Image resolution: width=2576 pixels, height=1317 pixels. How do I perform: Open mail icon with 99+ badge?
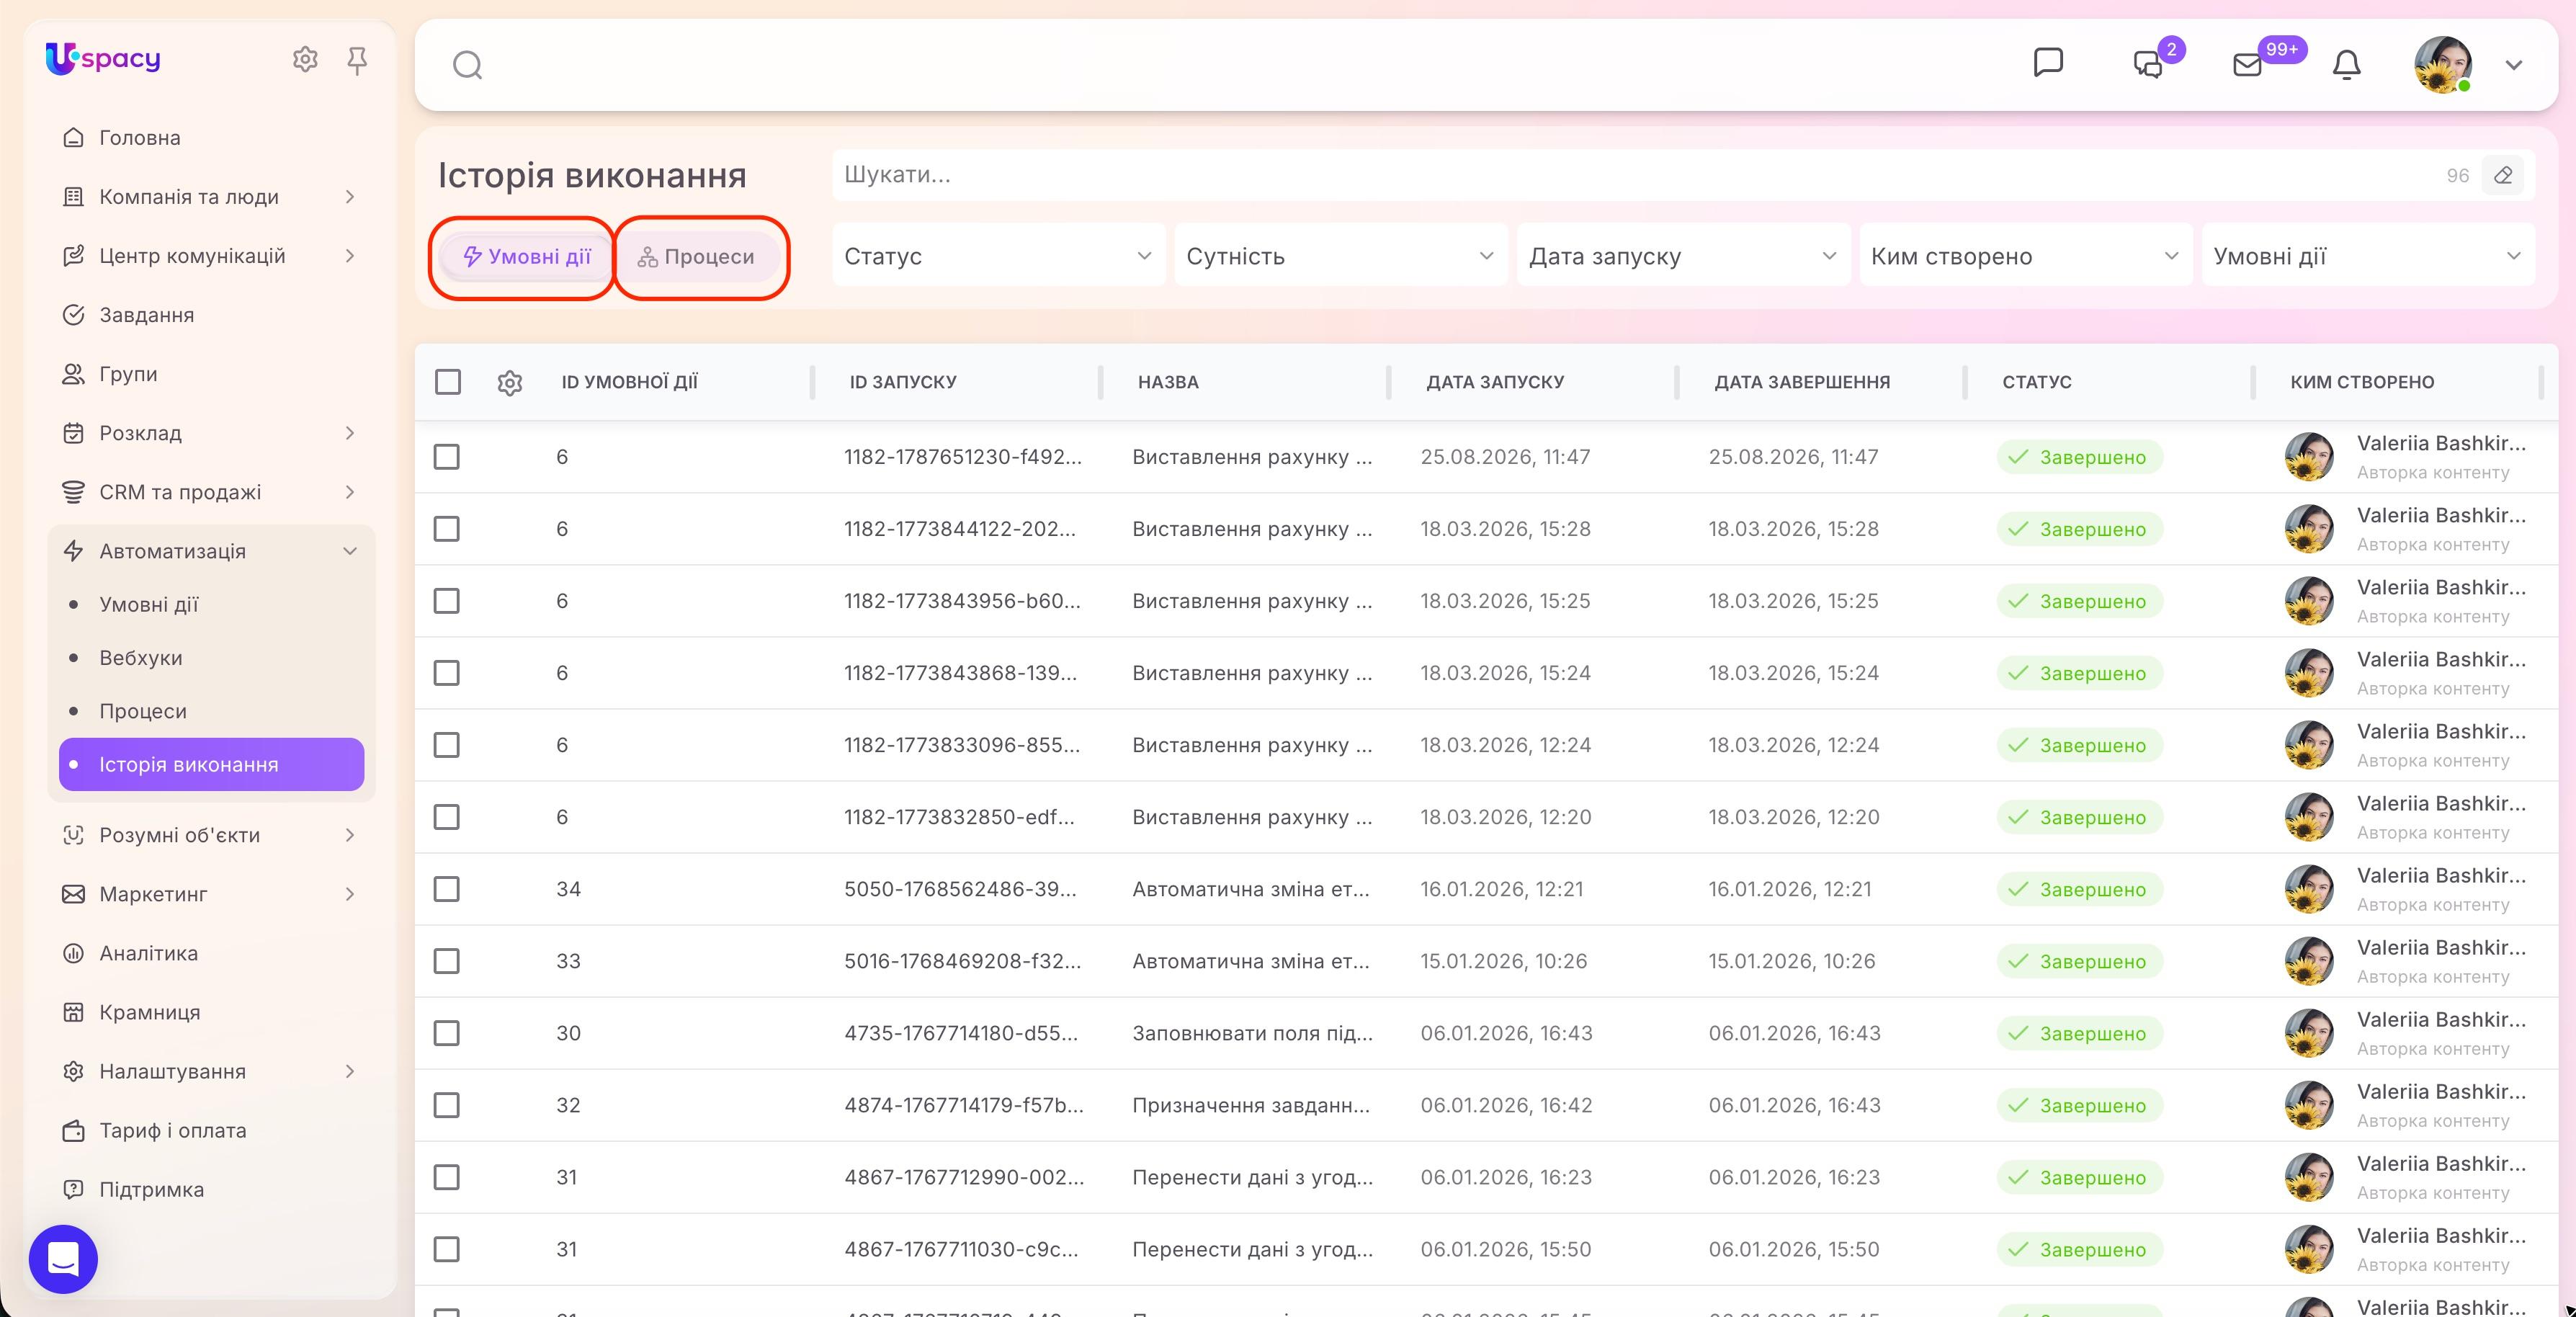2247,65
